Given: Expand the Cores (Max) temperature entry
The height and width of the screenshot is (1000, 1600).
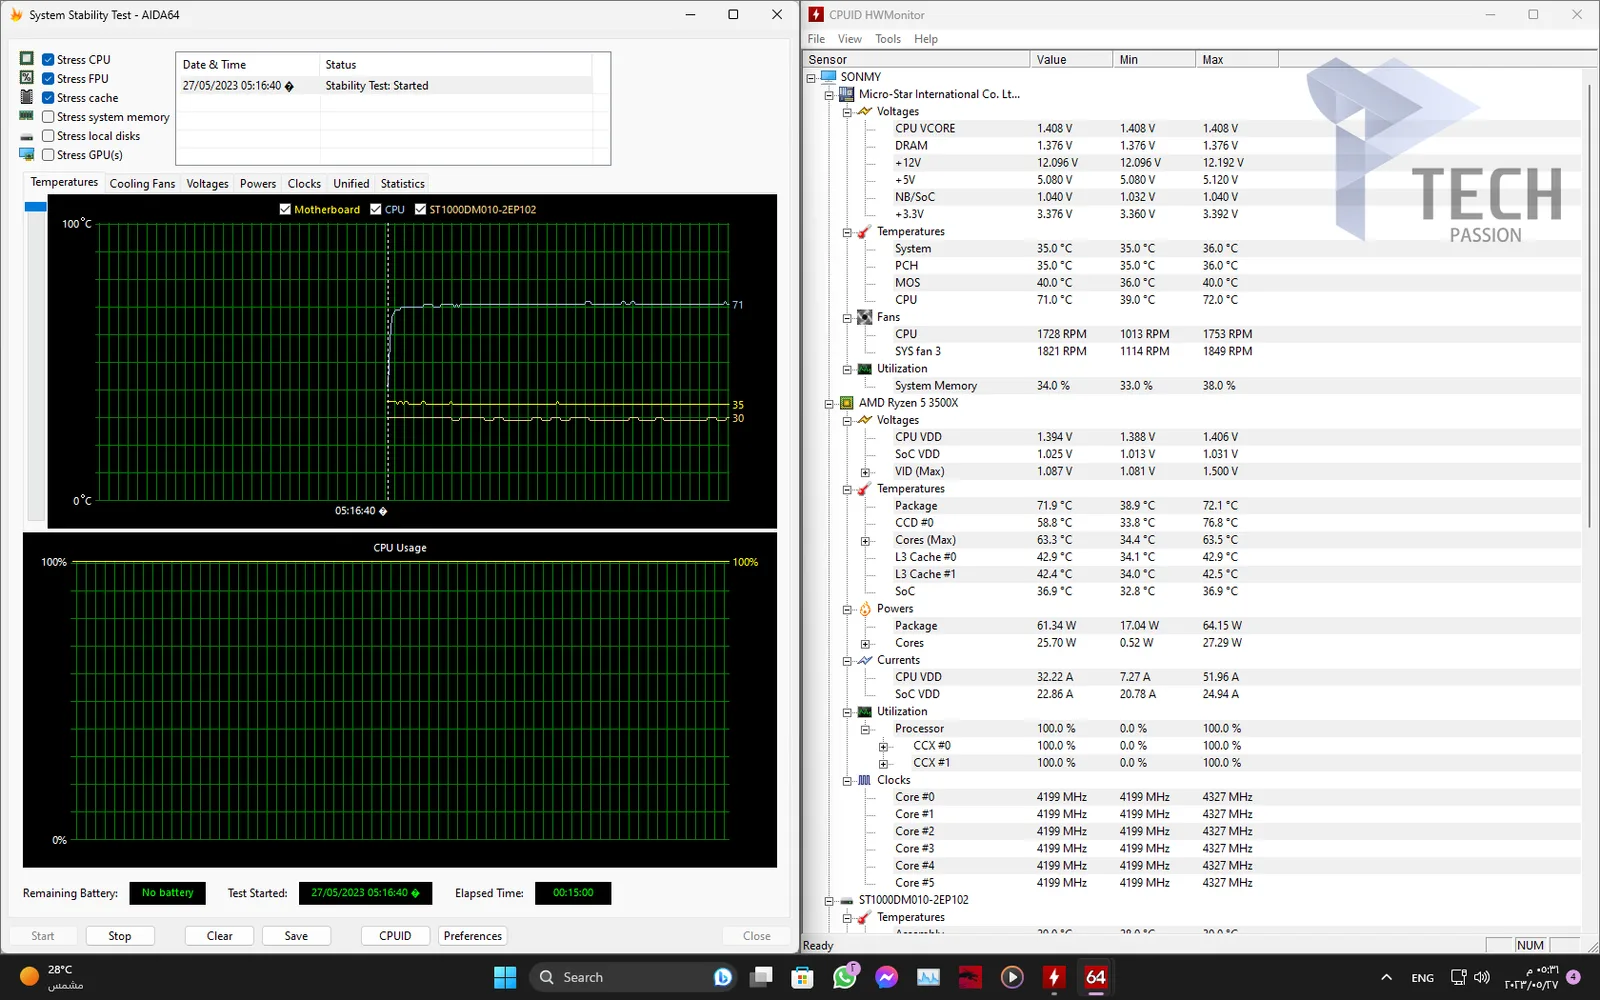Looking at the screenshot, I should [x=865, y=541].
